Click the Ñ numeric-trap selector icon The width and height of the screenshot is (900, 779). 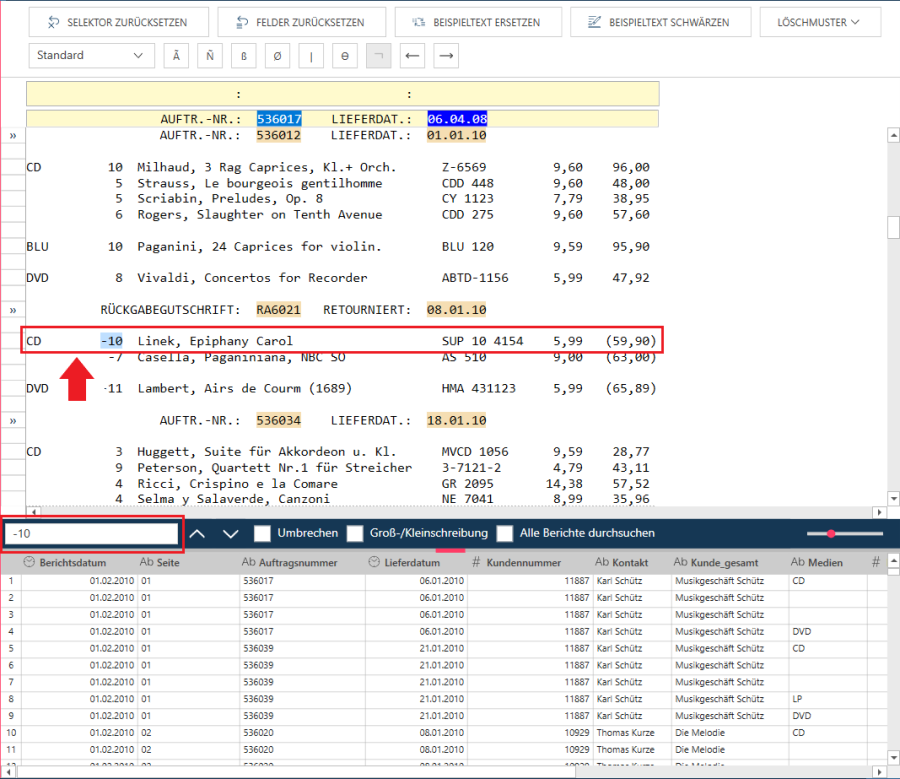coord(210,56)
